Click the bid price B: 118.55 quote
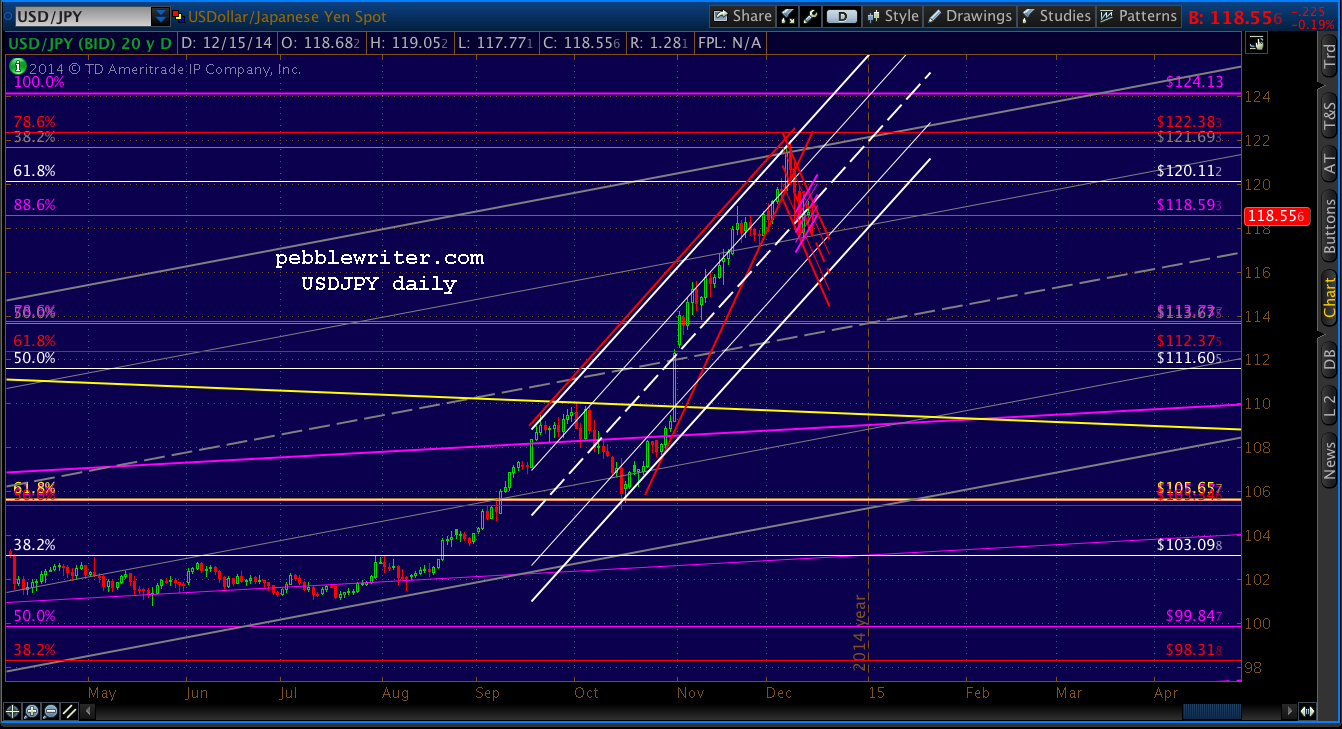 pos(1238,16)
